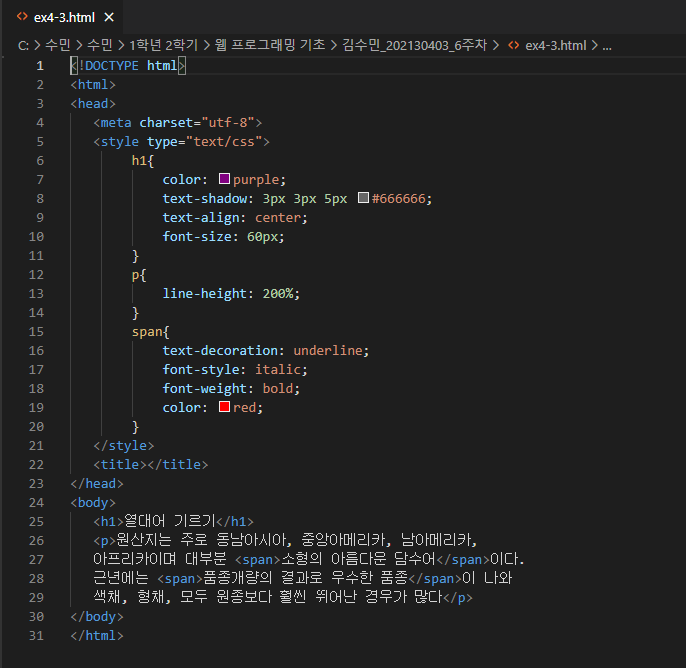The image size is (686, 668).
Task: Click the <head> opening tag
Action: coord(93,104)
